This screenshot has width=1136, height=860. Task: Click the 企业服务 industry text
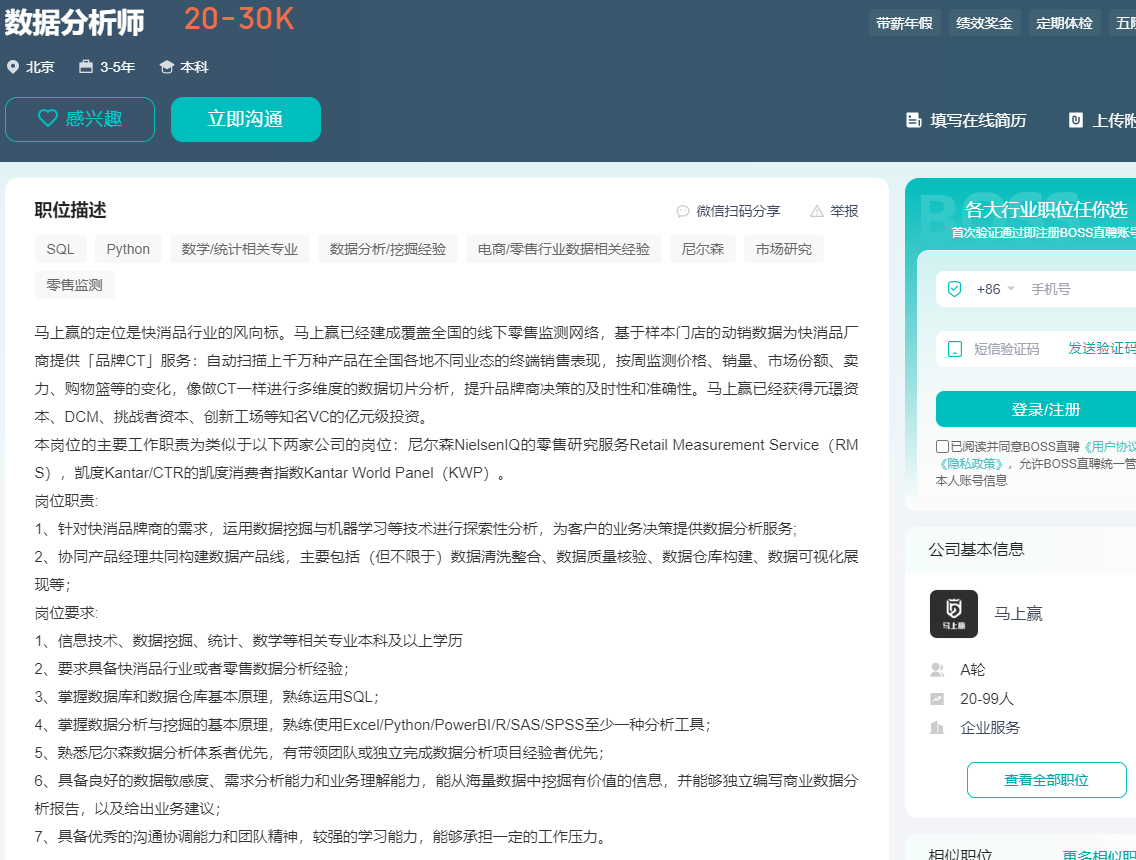(x=990, y=728)
